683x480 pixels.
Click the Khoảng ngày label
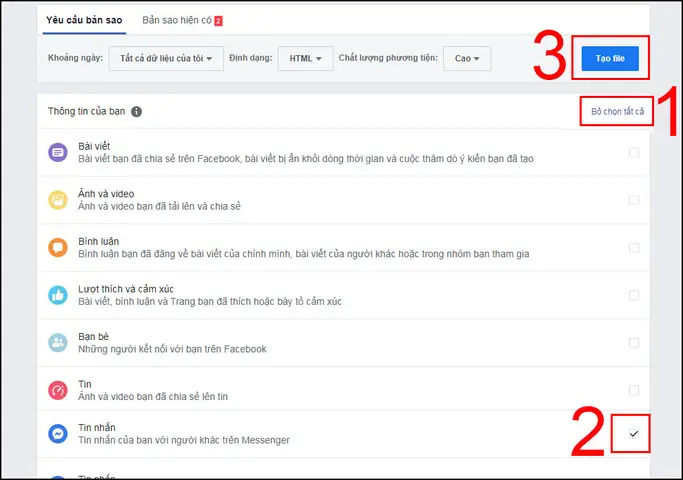[x=75, y=58]
